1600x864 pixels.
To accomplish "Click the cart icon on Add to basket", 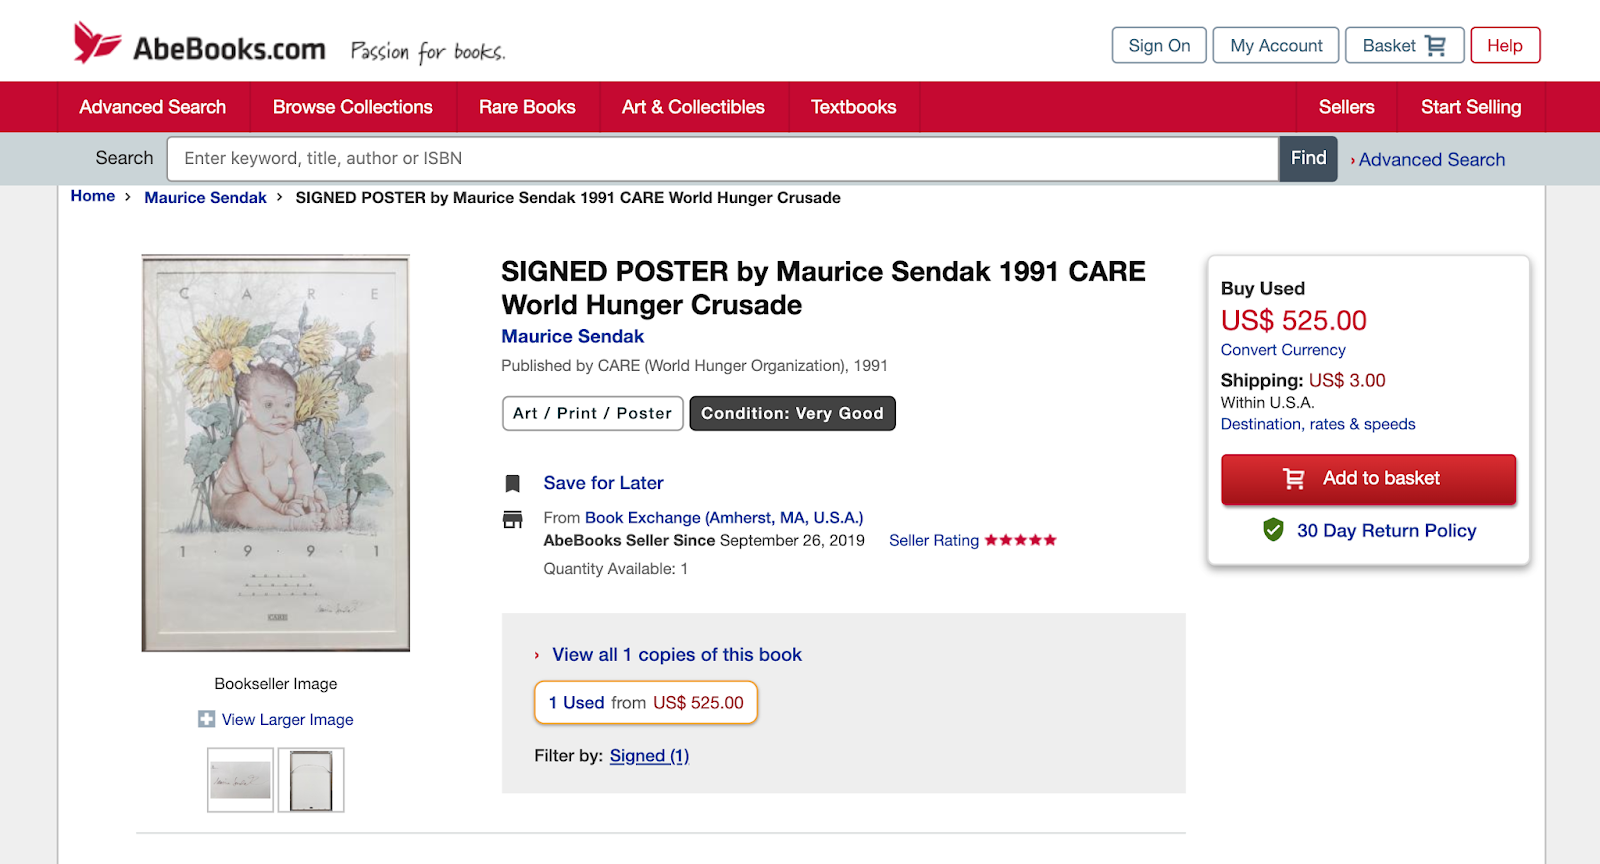I will [1293, 479].
